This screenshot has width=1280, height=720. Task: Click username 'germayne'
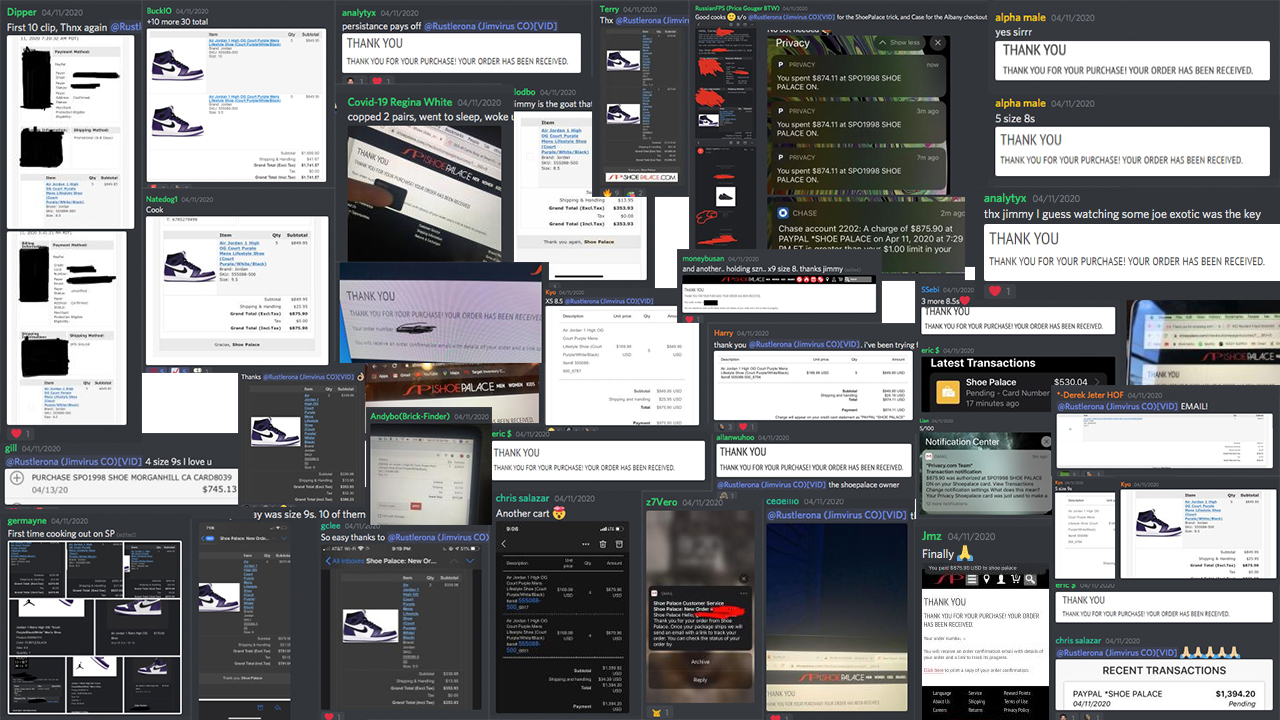[x=27, y=521]
